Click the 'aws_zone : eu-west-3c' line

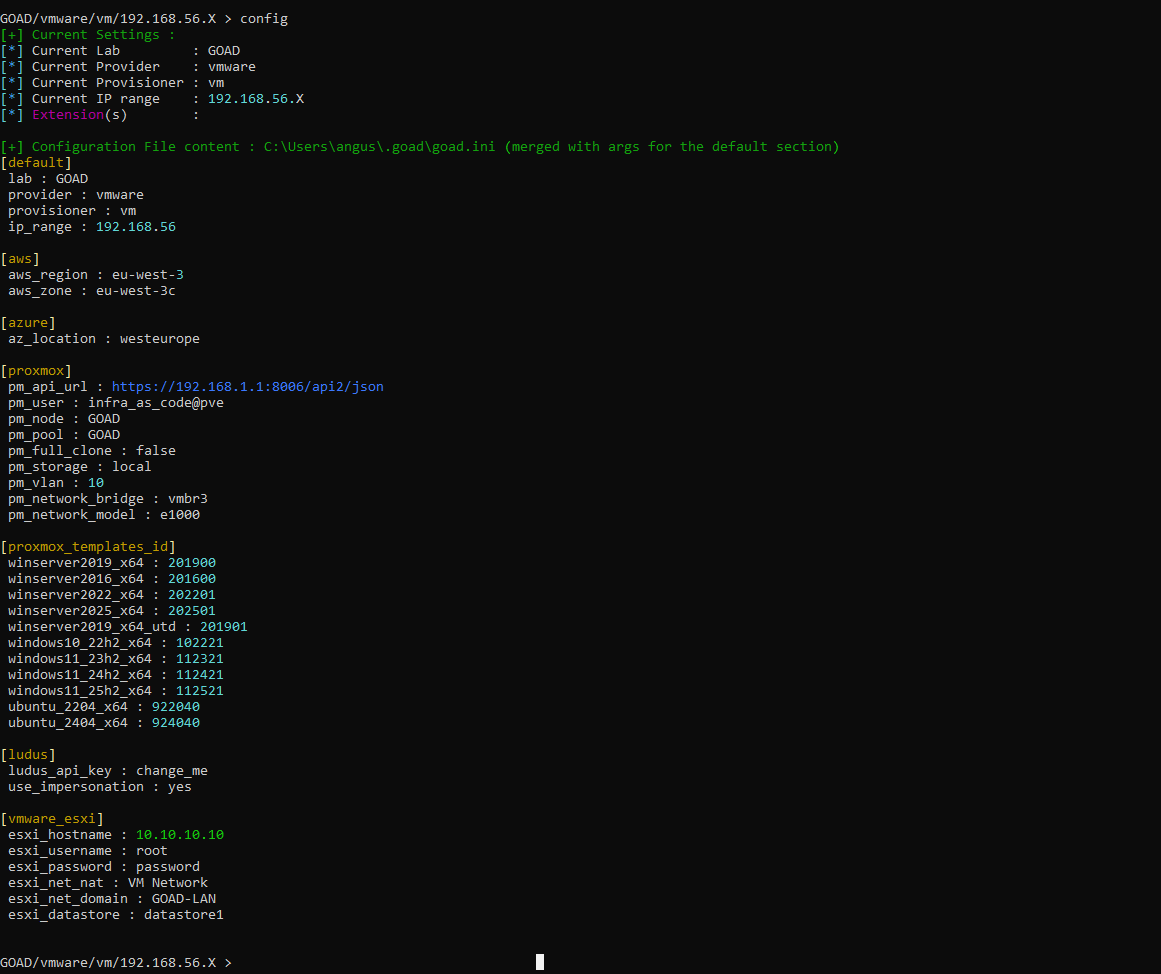tap(92, 291)
